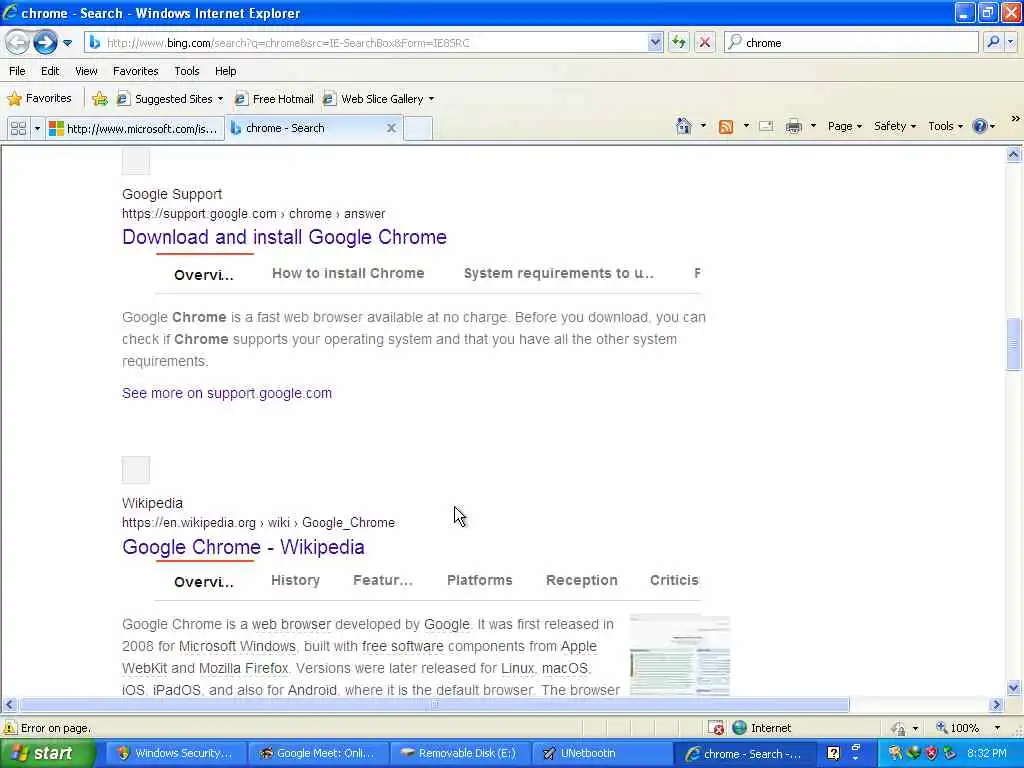Click the taskbar help question icon
Screen dimensions: 1024x768
click(x=833, y=754)
